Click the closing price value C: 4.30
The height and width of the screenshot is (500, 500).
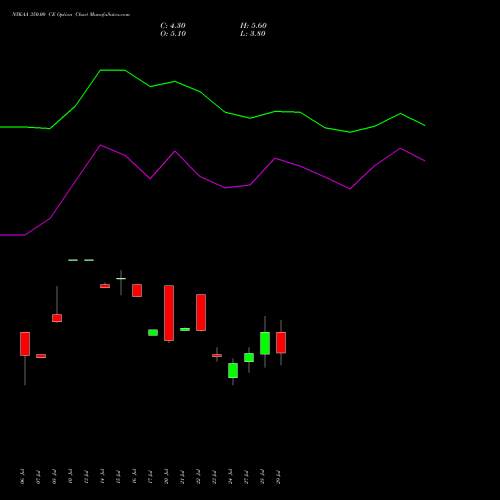tap(173, 26)
